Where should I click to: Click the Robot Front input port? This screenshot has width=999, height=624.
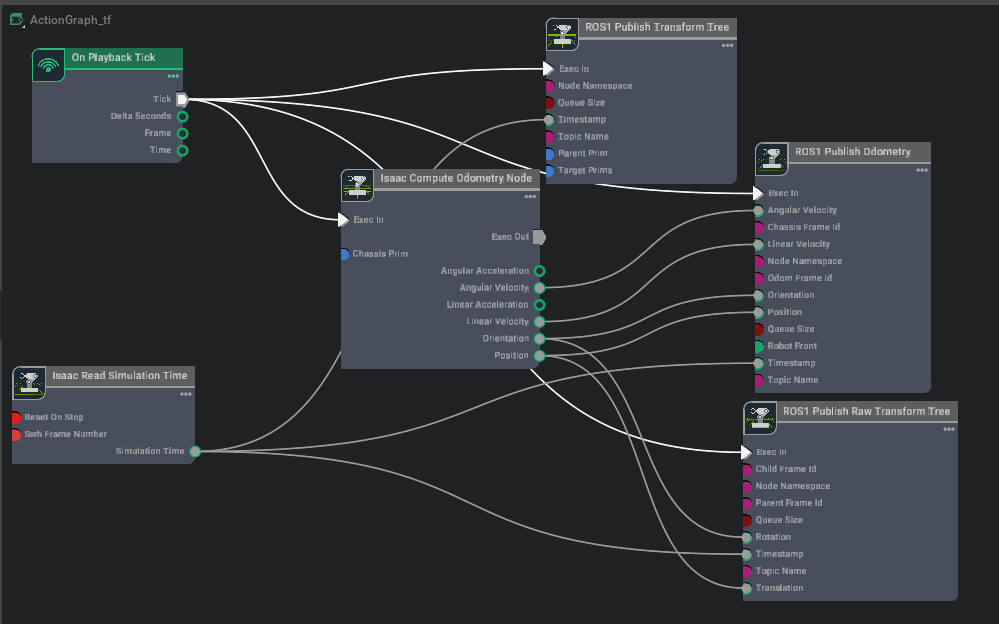pyautogui.click(x=759, y=346)
